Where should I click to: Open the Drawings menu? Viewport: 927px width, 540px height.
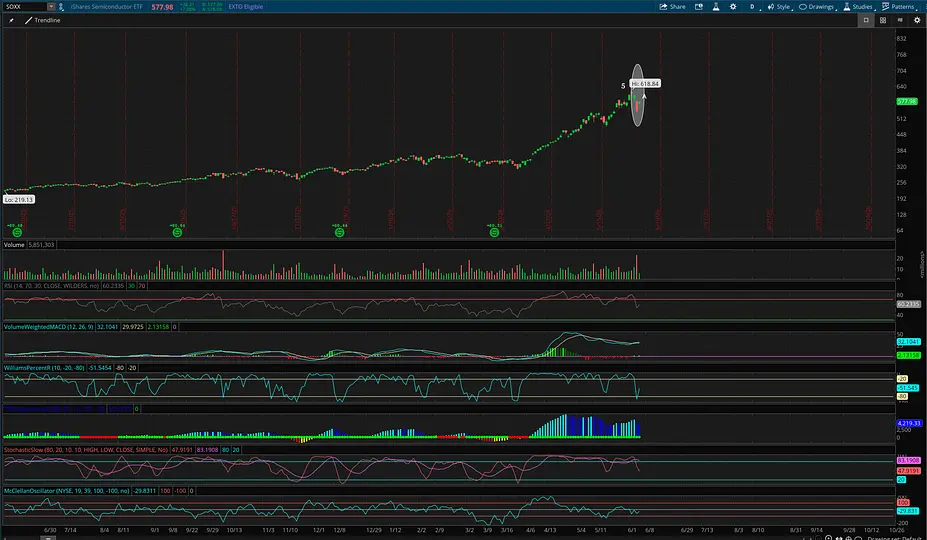[818, 7]
